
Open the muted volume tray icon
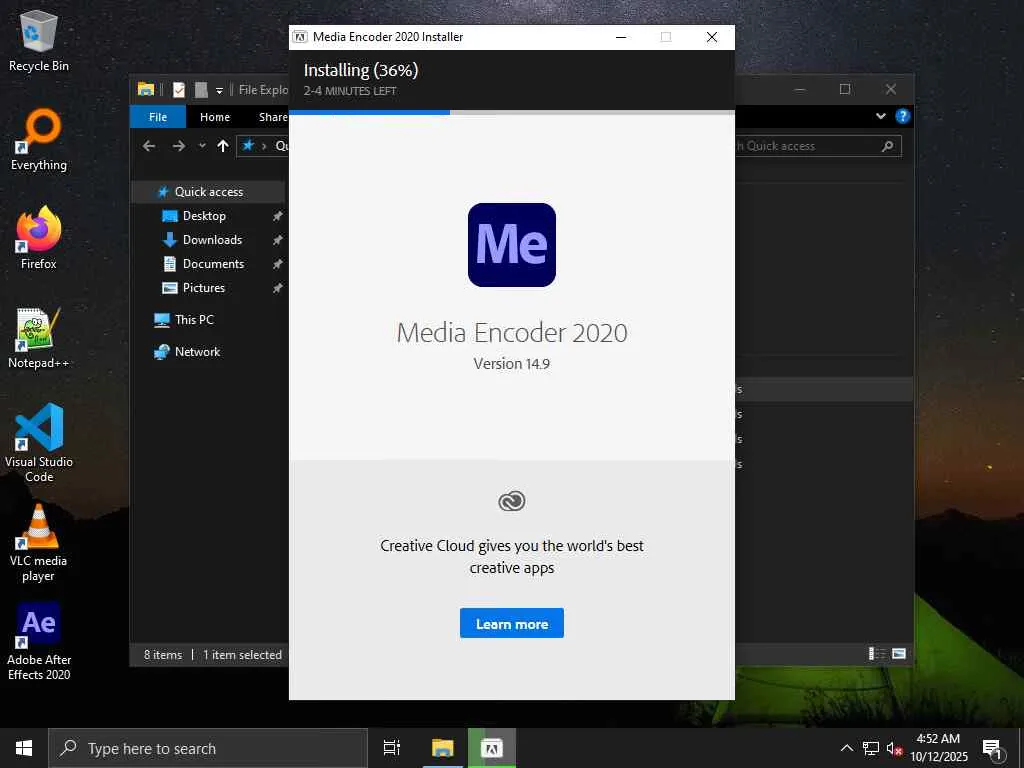pos(894,748)
